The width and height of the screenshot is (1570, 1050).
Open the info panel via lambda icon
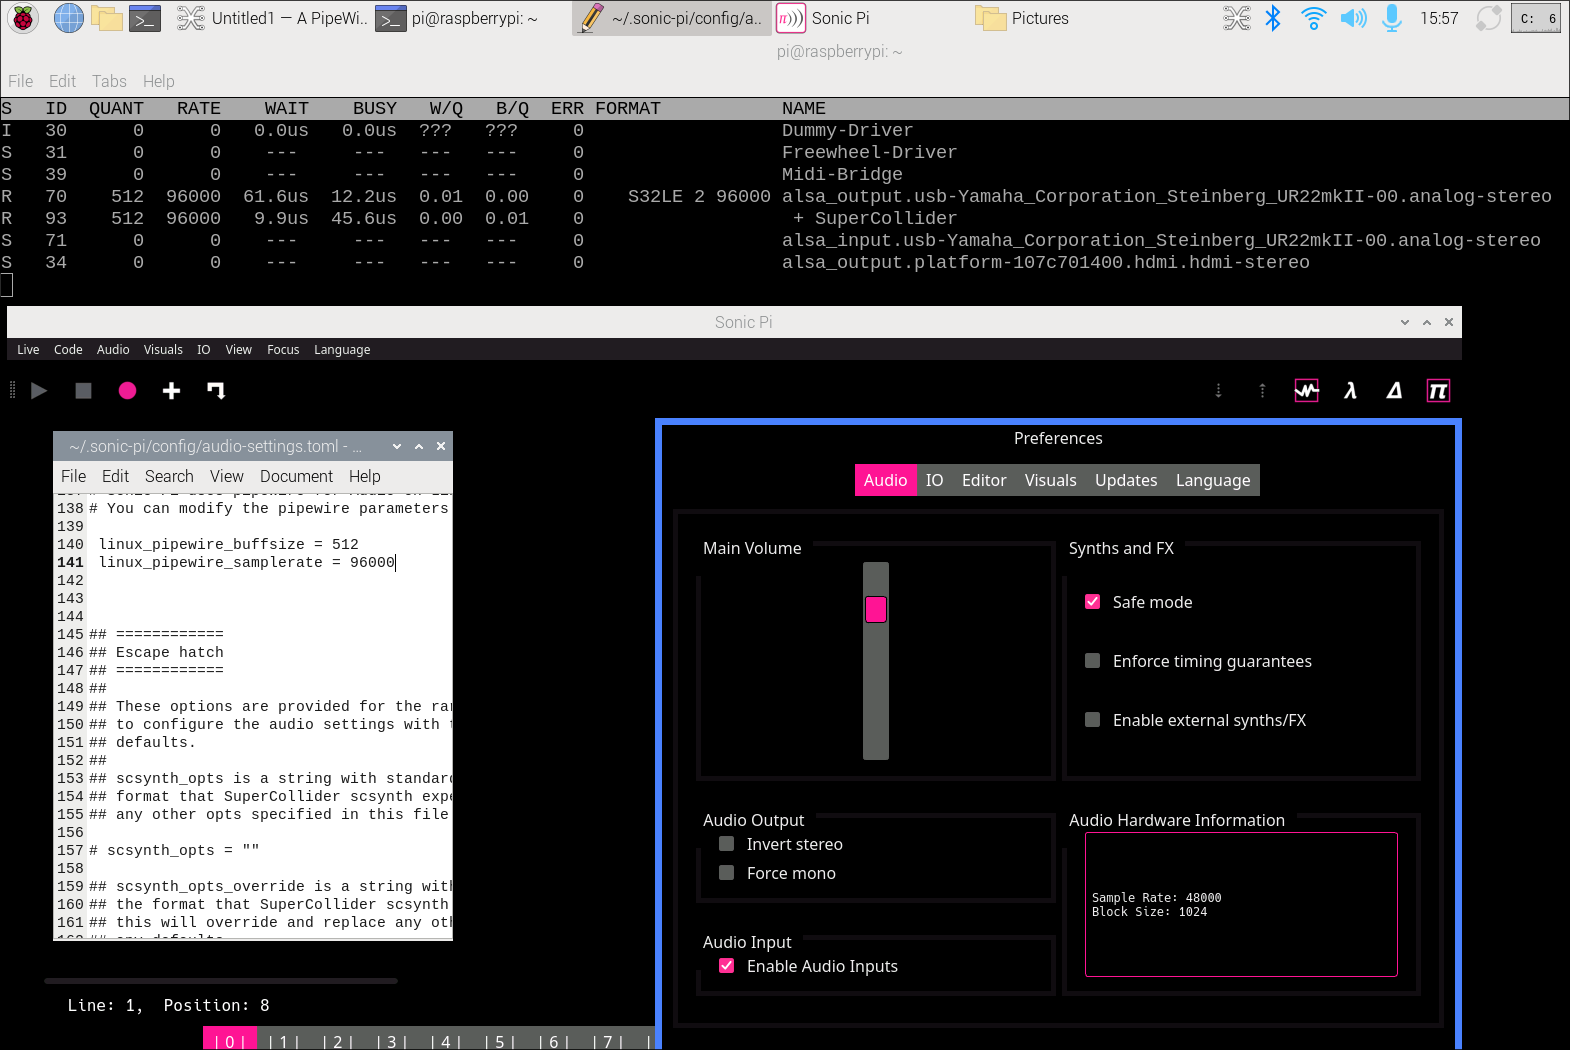pos(1350,391)
